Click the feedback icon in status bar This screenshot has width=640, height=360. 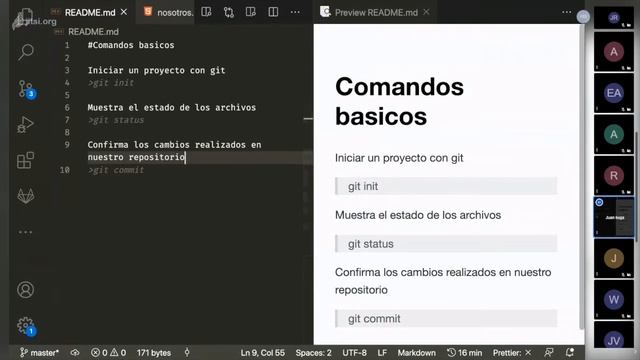click(x=549, y=352)
